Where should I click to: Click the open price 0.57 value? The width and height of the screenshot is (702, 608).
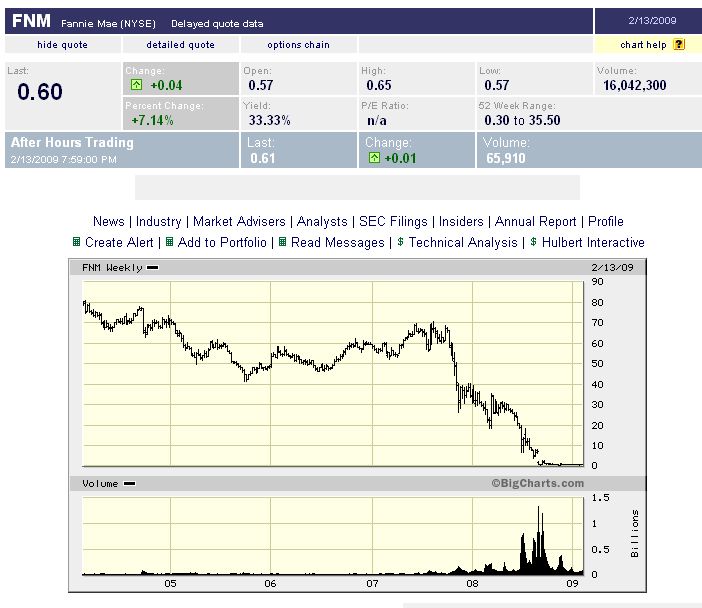pyautogui.click(x=261, y=85)
